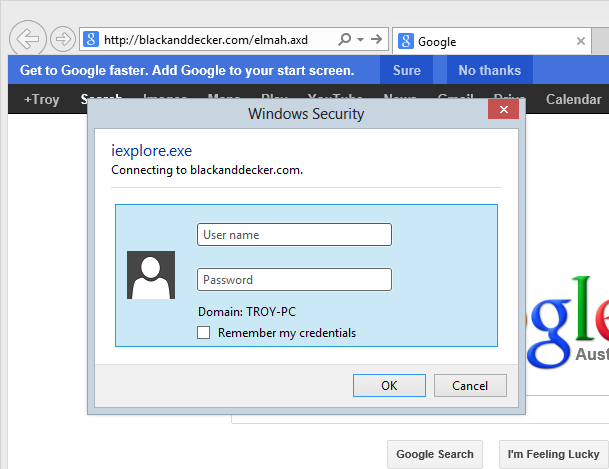
Task: Click the address bar search magnifier icon
Action: click(x=345, y=39)
